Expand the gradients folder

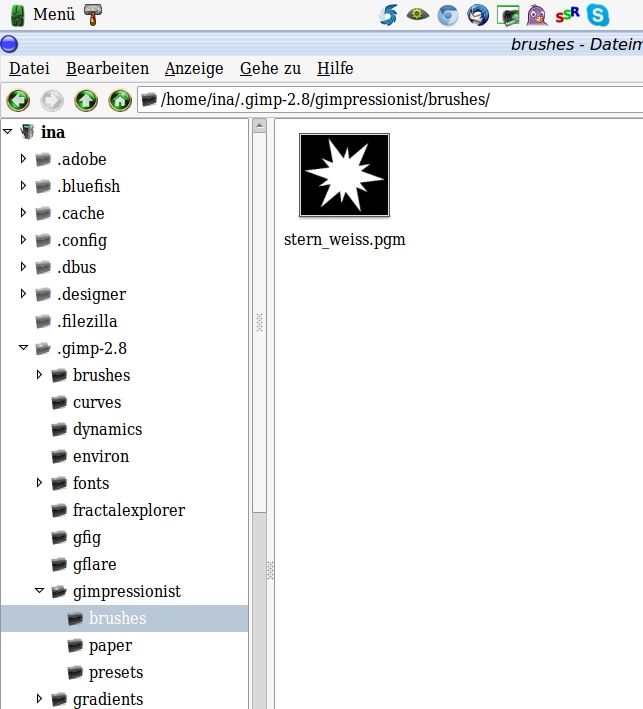point(39,699)
